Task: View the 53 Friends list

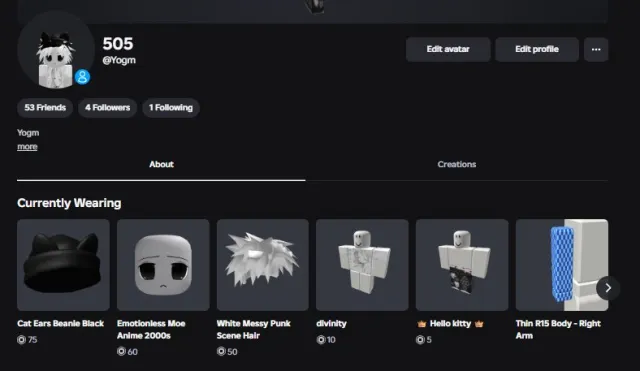Action: tap(45, 108)
